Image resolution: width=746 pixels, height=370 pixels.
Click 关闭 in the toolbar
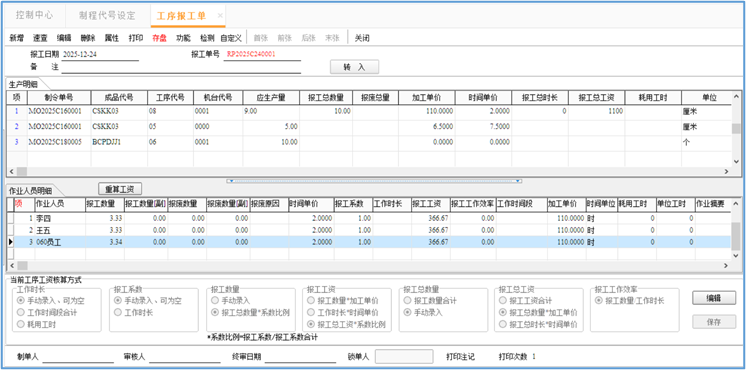click(x=362, y=39)
